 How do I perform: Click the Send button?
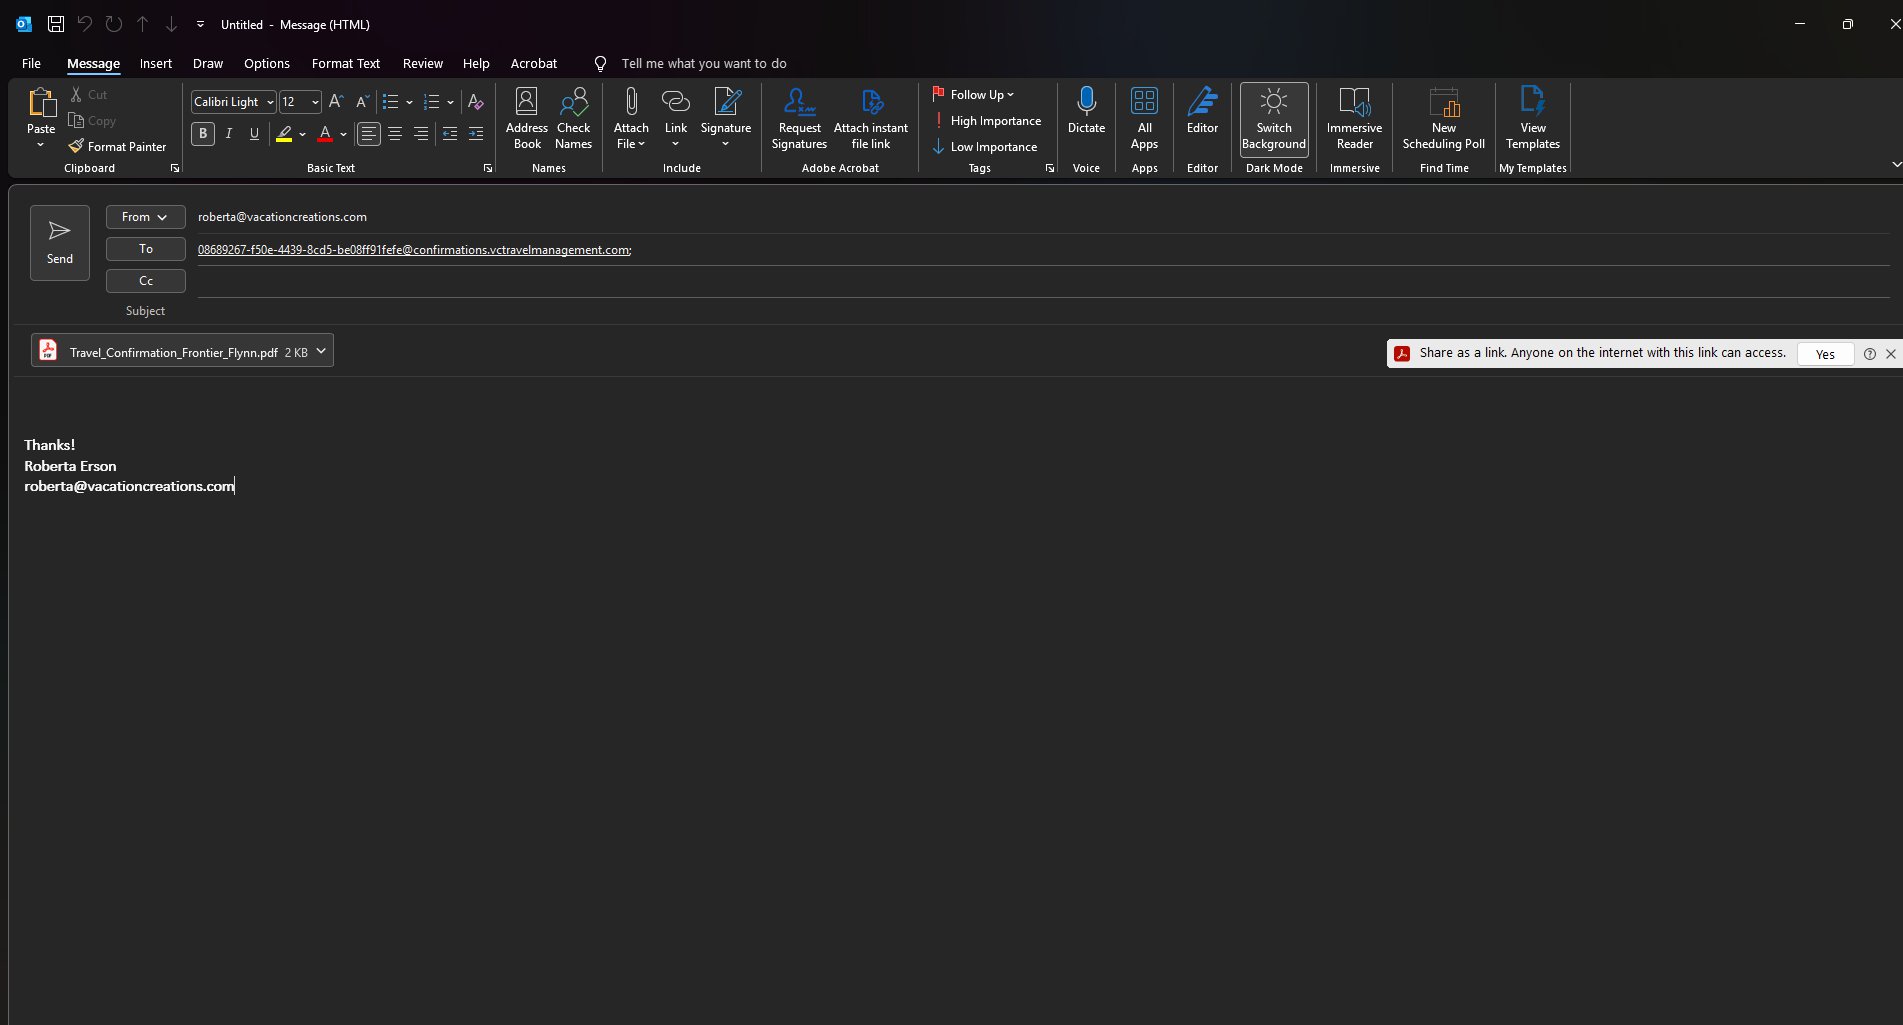pos(60,243)
